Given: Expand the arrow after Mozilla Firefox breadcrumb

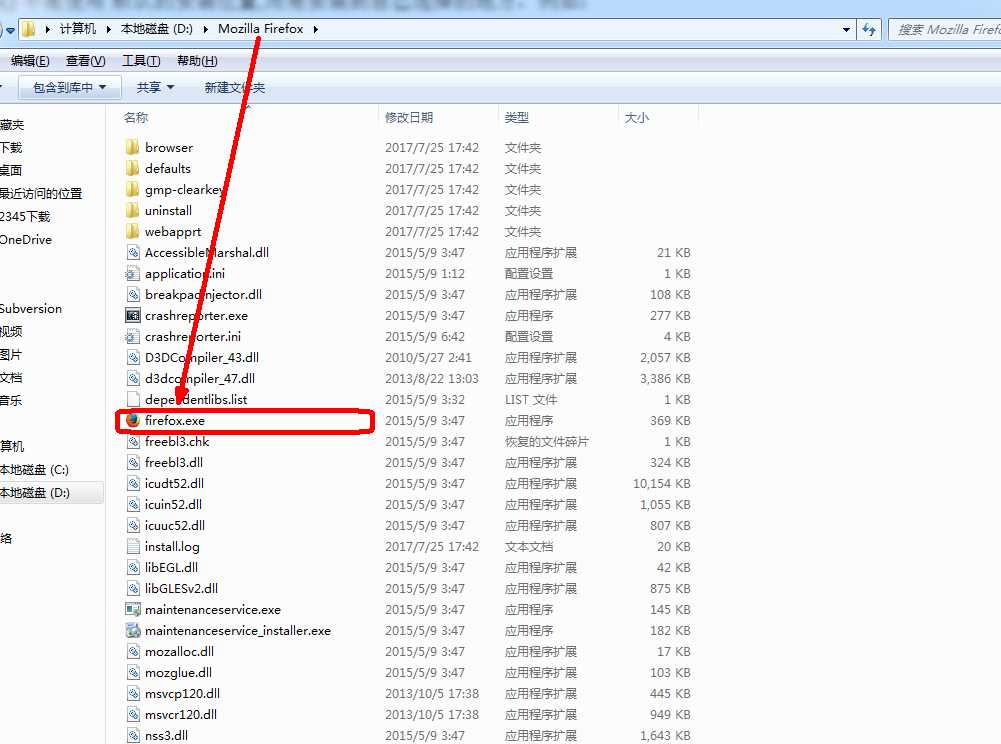Looking at the screenshot, I should click(315, 29).
